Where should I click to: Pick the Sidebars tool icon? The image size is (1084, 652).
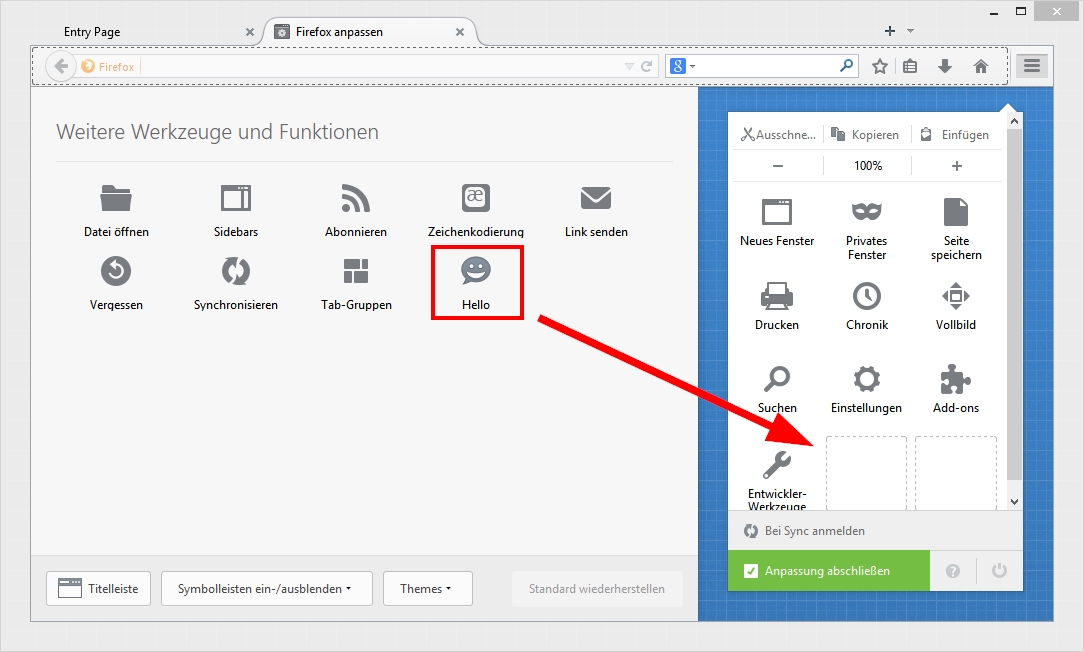tap(236, 198)
